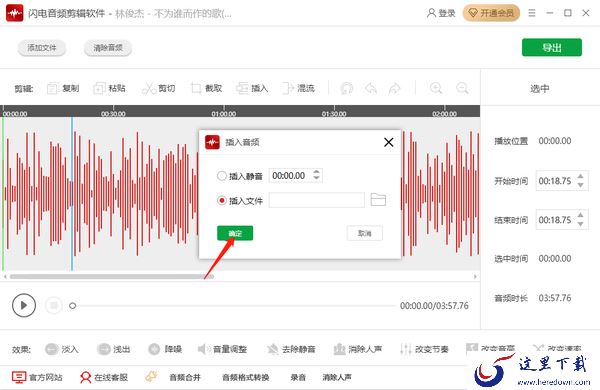This screenshot has width=600, height=390.
Task: Click the horizontal waveform scrollbar
Action: [x=112, y=276]
